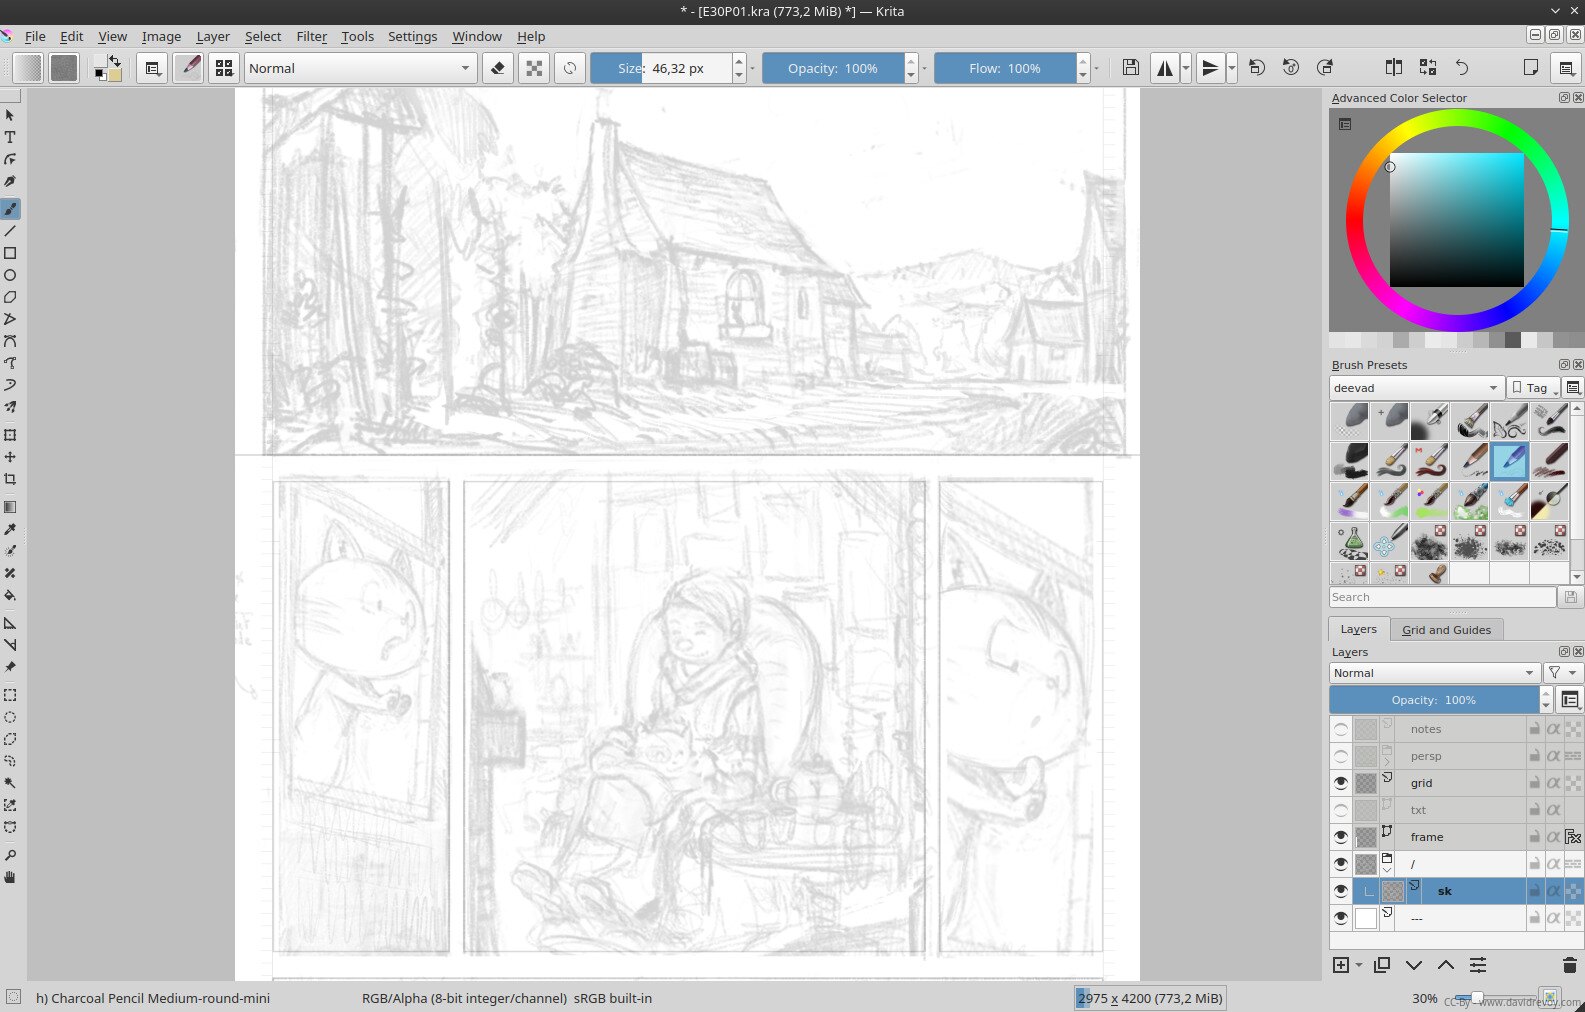This screenshot has width=1585, height=1012.
Task: Open the Filter menu
Action: coord(311,36)
